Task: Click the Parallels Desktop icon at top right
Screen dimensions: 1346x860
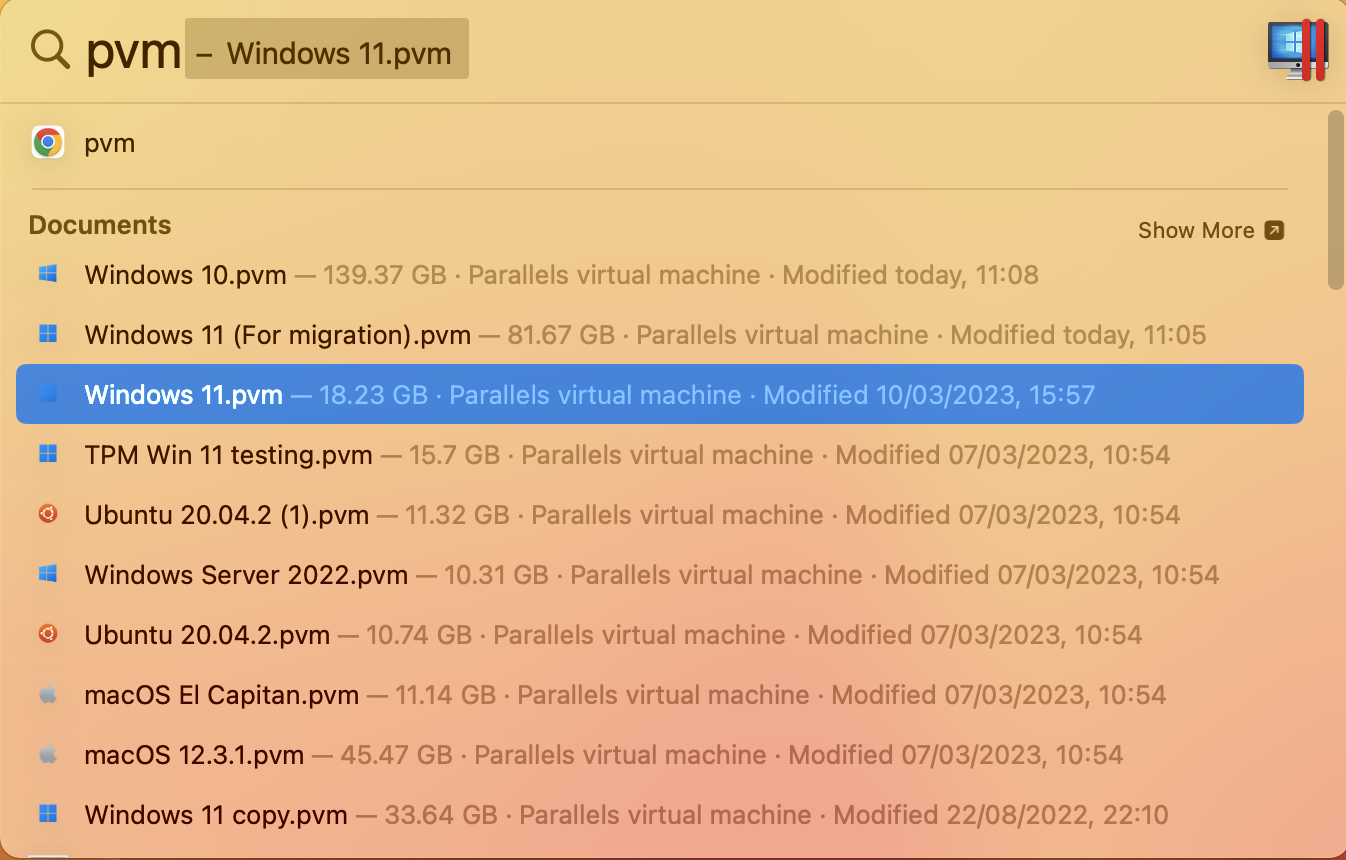Action: point(1296,50)
